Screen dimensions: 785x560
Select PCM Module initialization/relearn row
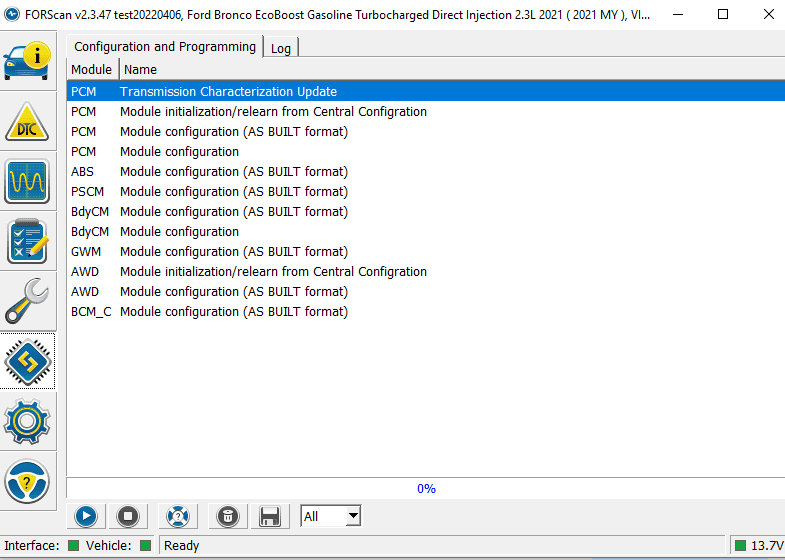pos(426,112)
